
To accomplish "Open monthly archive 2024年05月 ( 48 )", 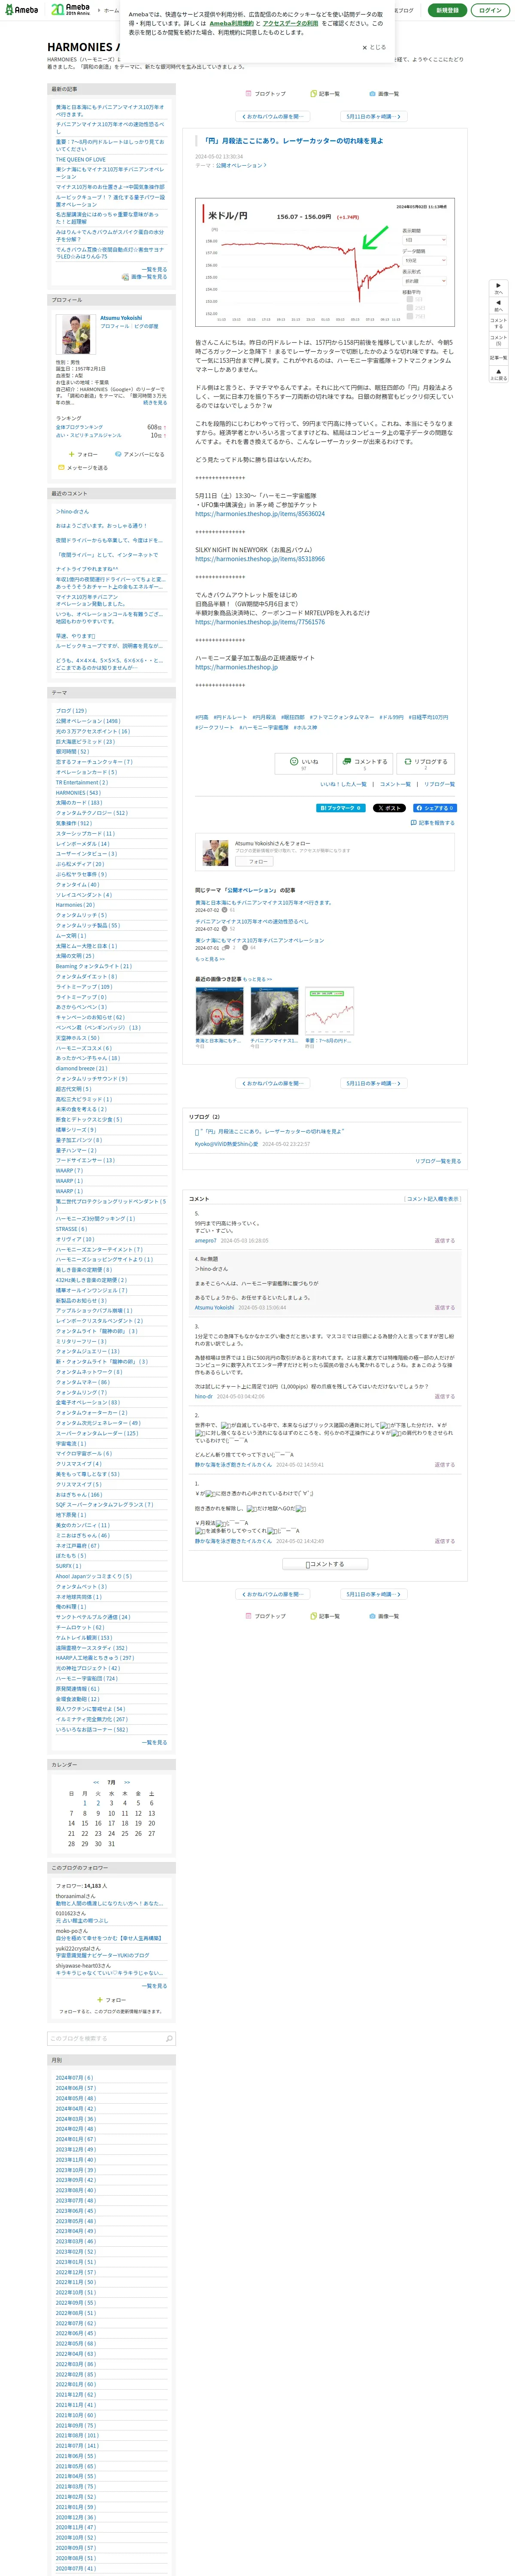I will pyautogui.click(x=76, y=2098).
